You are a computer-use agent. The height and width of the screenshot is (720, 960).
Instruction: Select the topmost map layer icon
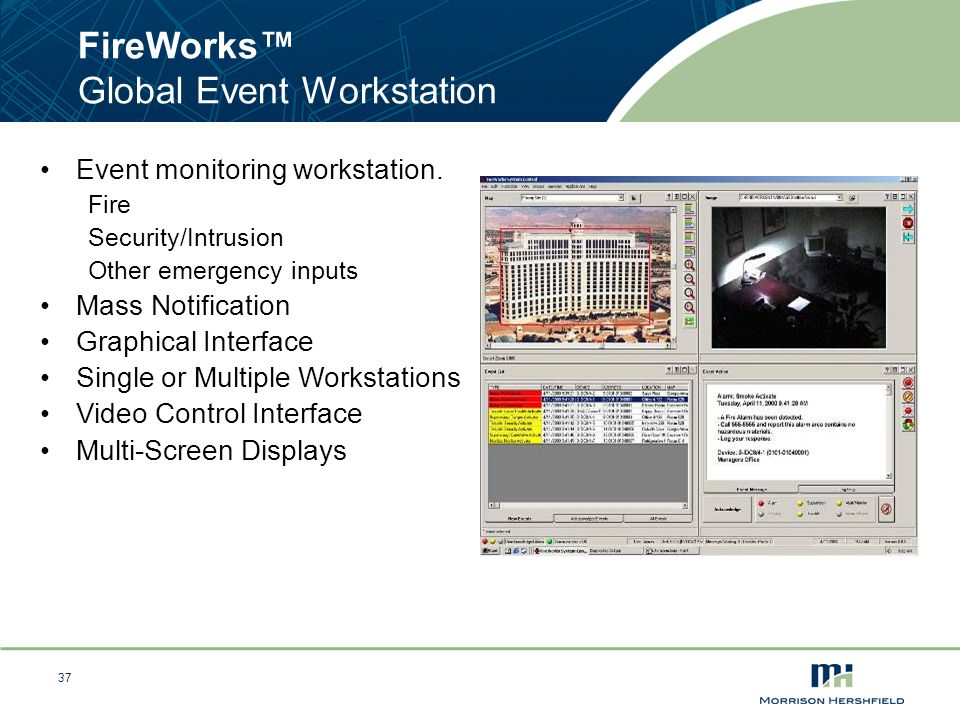point(689,209)
